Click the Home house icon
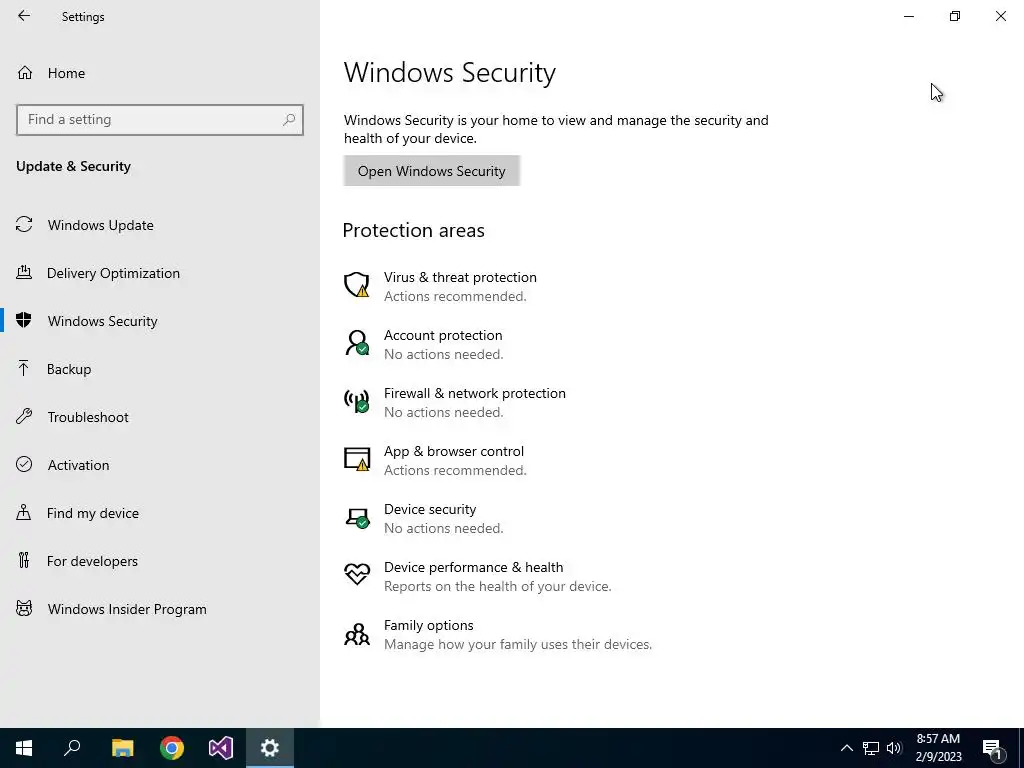The width and height of the screenshot is (1024, 768). click(x=25, y=72)
